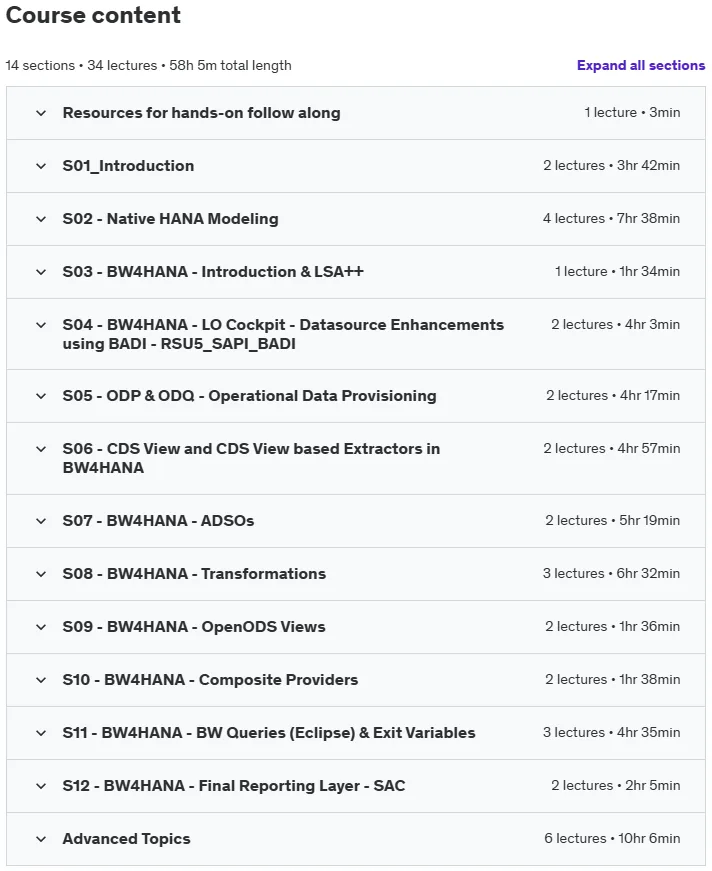Image resolution: width=712 pixels, height=871 pixels.
Task: Expand all sections link
Action: pyautogui.click(x=641, y=66)
